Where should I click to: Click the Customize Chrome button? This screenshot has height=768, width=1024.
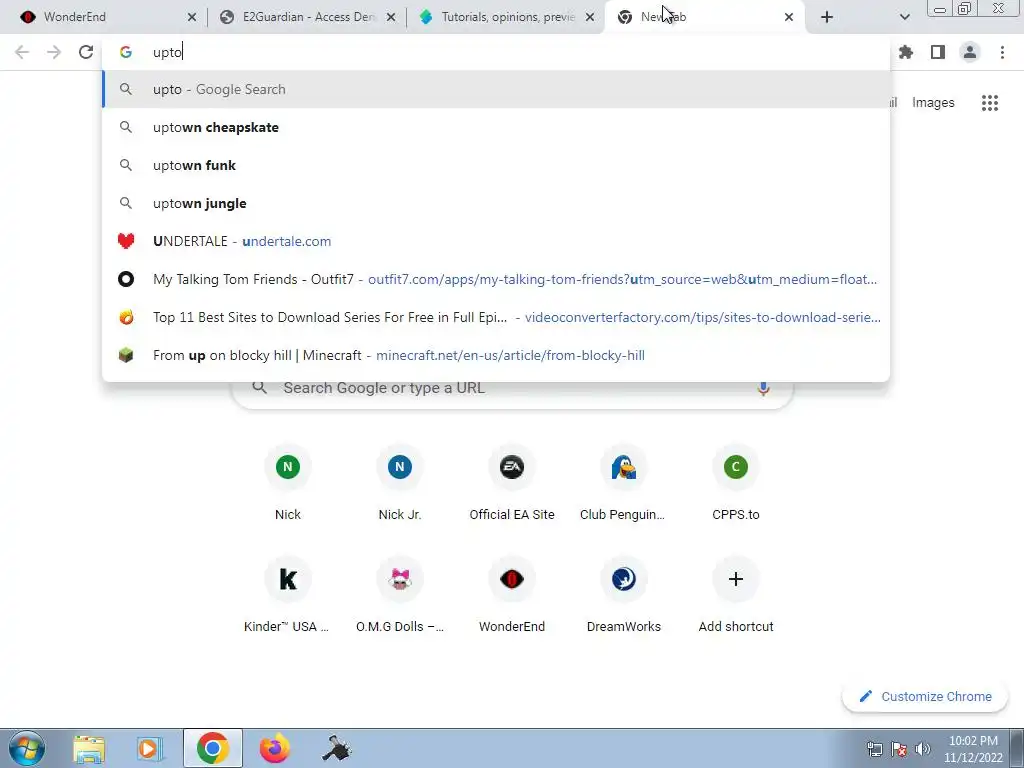(925, 696)
